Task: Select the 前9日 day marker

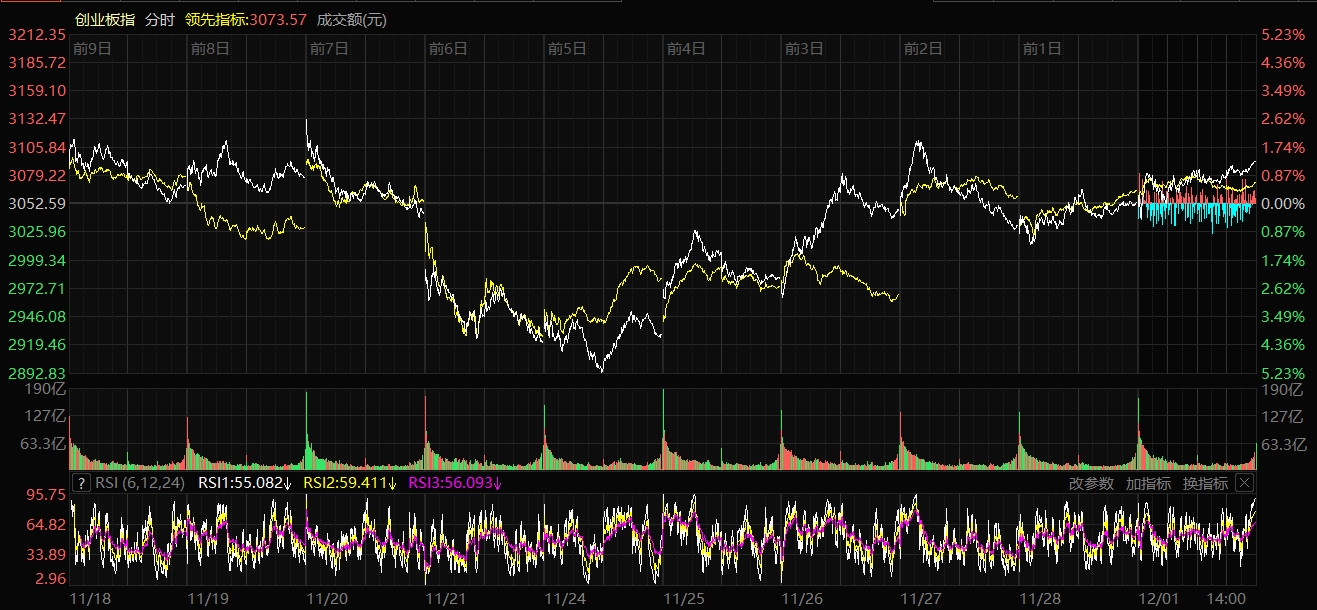Action: coord(91,48)
